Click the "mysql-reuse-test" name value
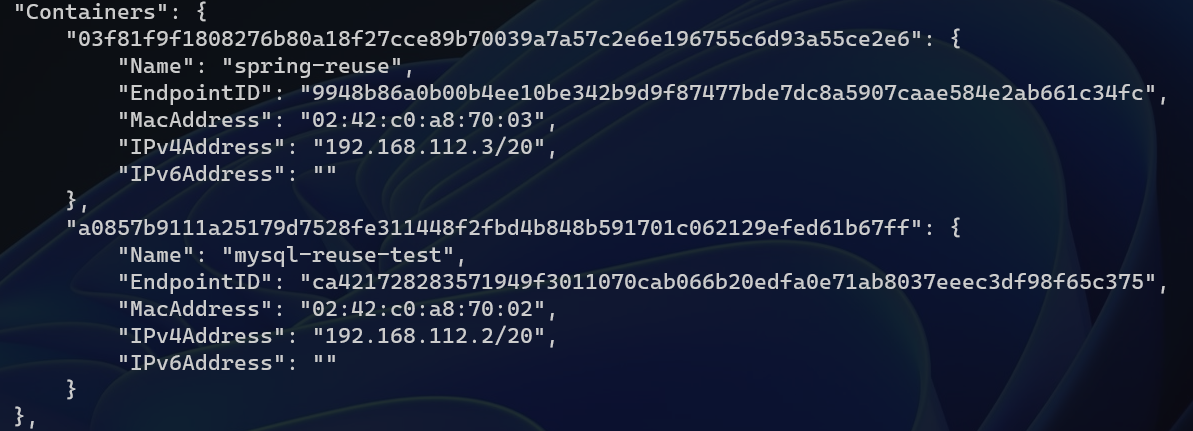This screenshot has width=1193, height=431. 337,255
